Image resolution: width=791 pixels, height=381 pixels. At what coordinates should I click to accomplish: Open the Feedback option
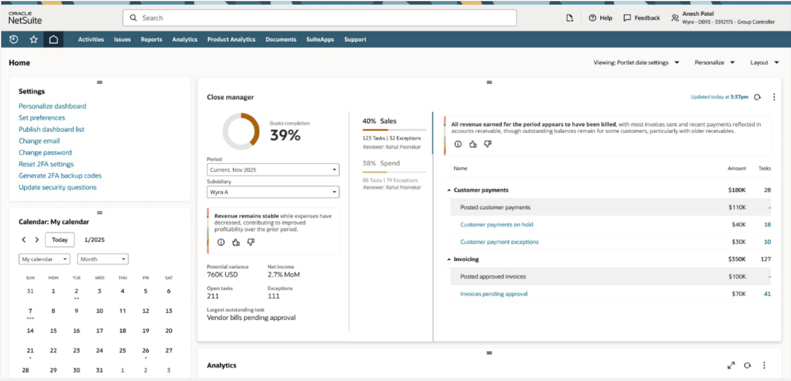click(x=642, y=18)
